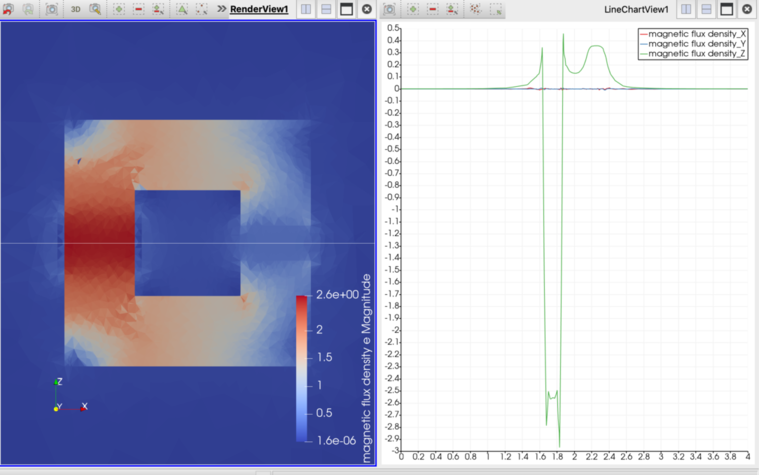The width and height of the screenshot is (759, 475).
Task: Split LineChartView1 vertically
Action: pos(706,9)
